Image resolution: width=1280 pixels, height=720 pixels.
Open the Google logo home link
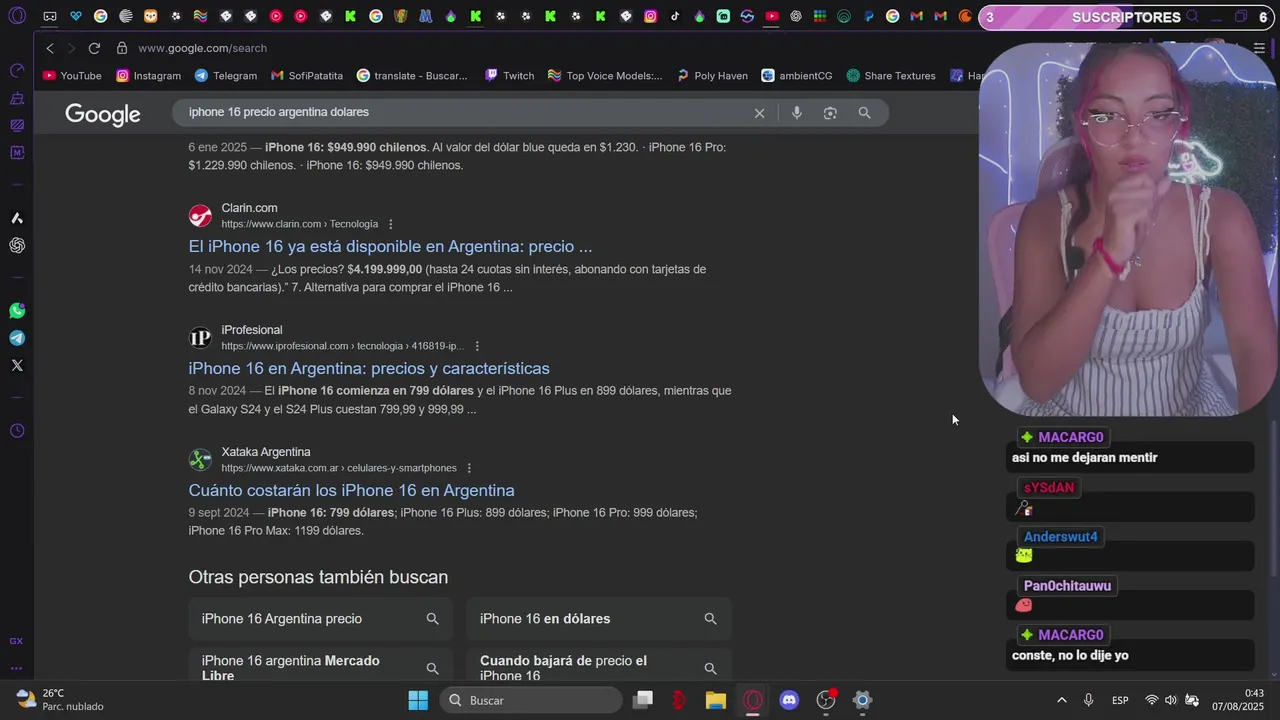pyautogui.click(x=103, y=114)
